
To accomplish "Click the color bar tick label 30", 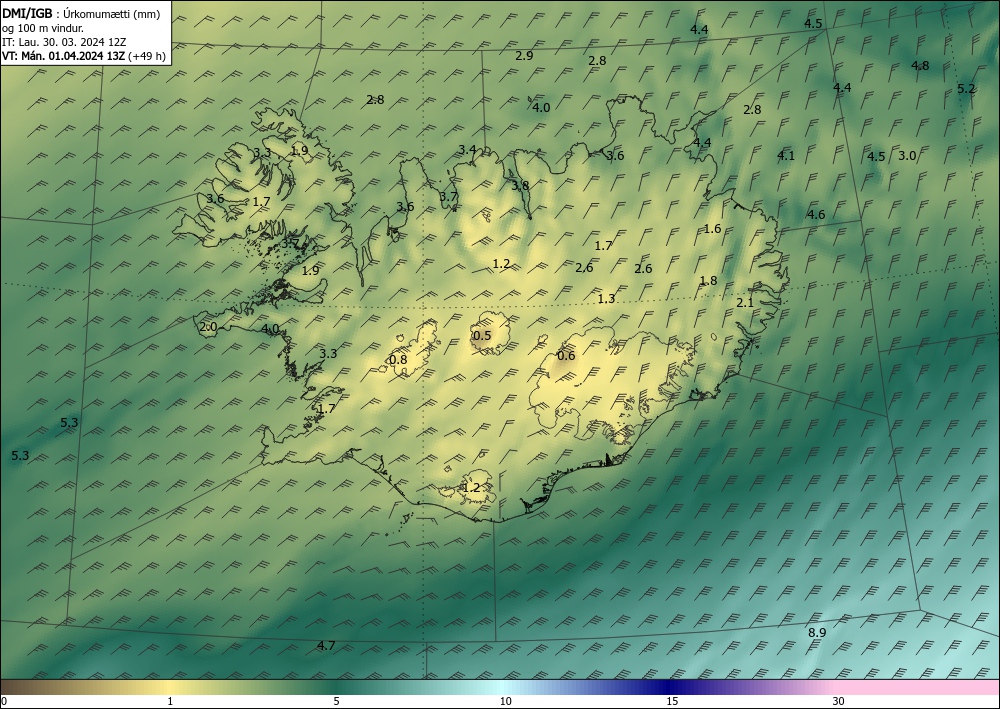I will pyautogui.click(x=838, y=701).
